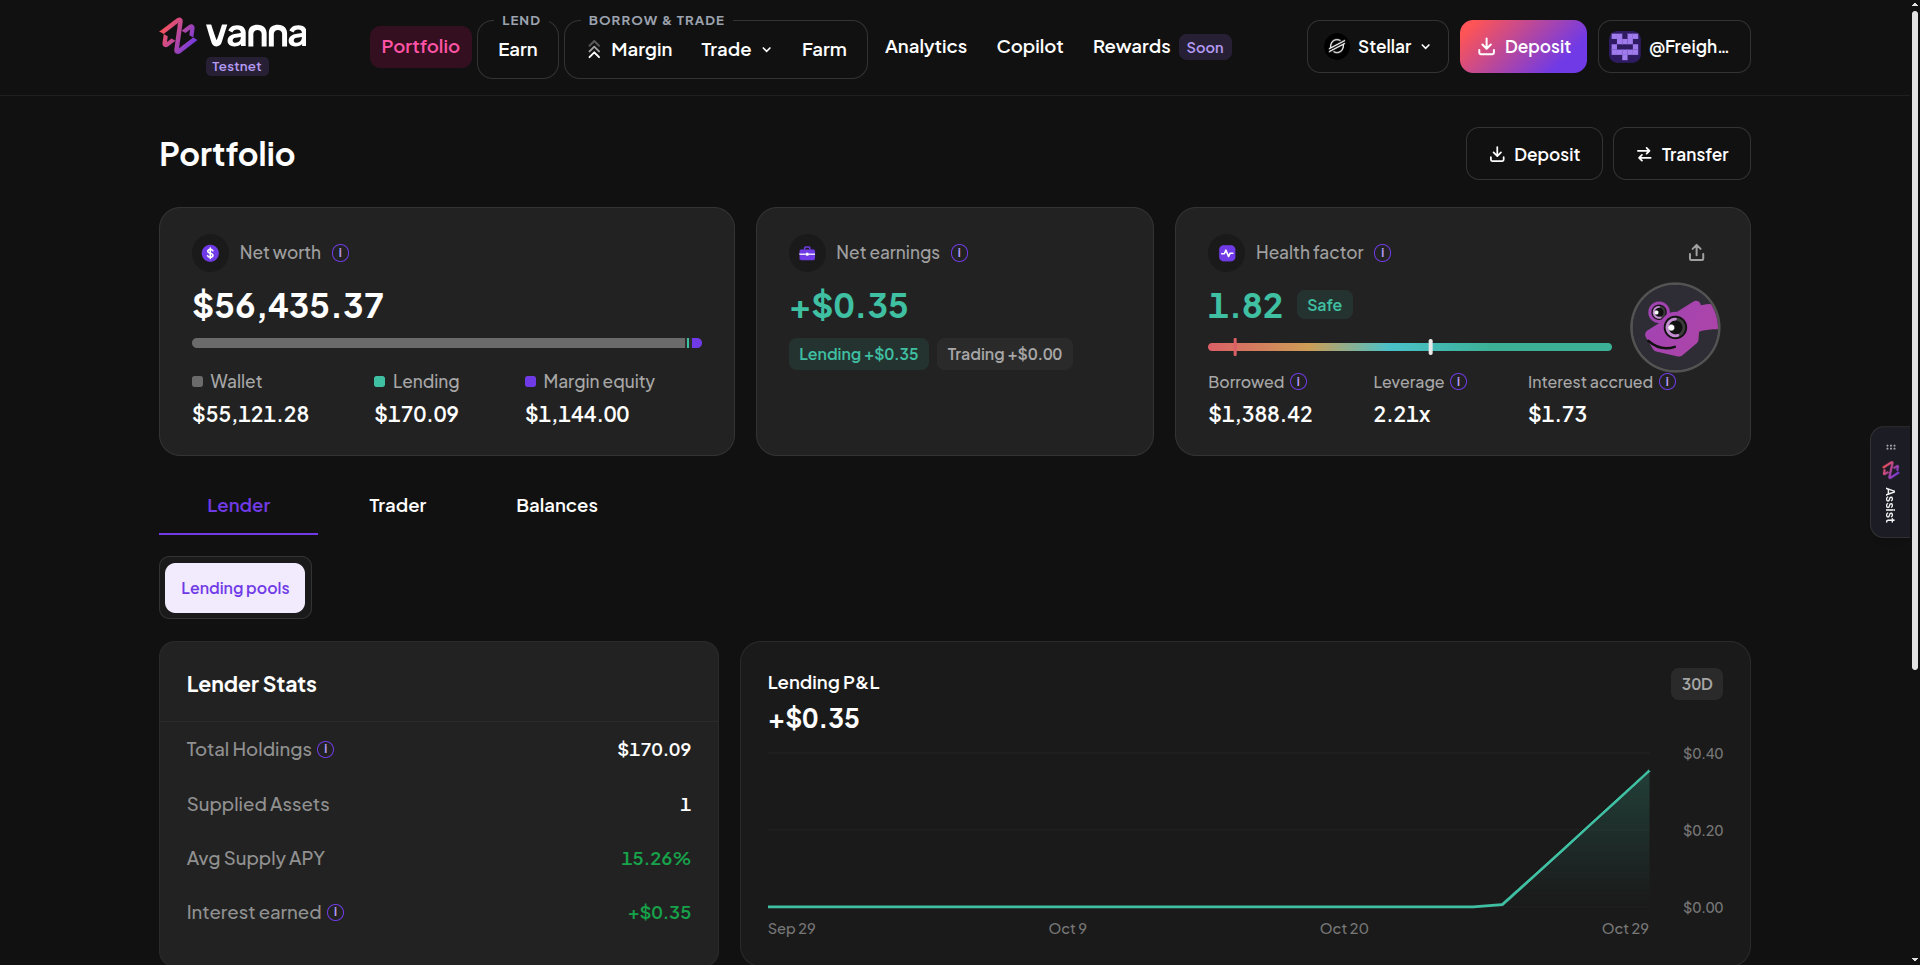Open the Copilot page
This screenshot has height=965, width=1920.
(1030, 47)
